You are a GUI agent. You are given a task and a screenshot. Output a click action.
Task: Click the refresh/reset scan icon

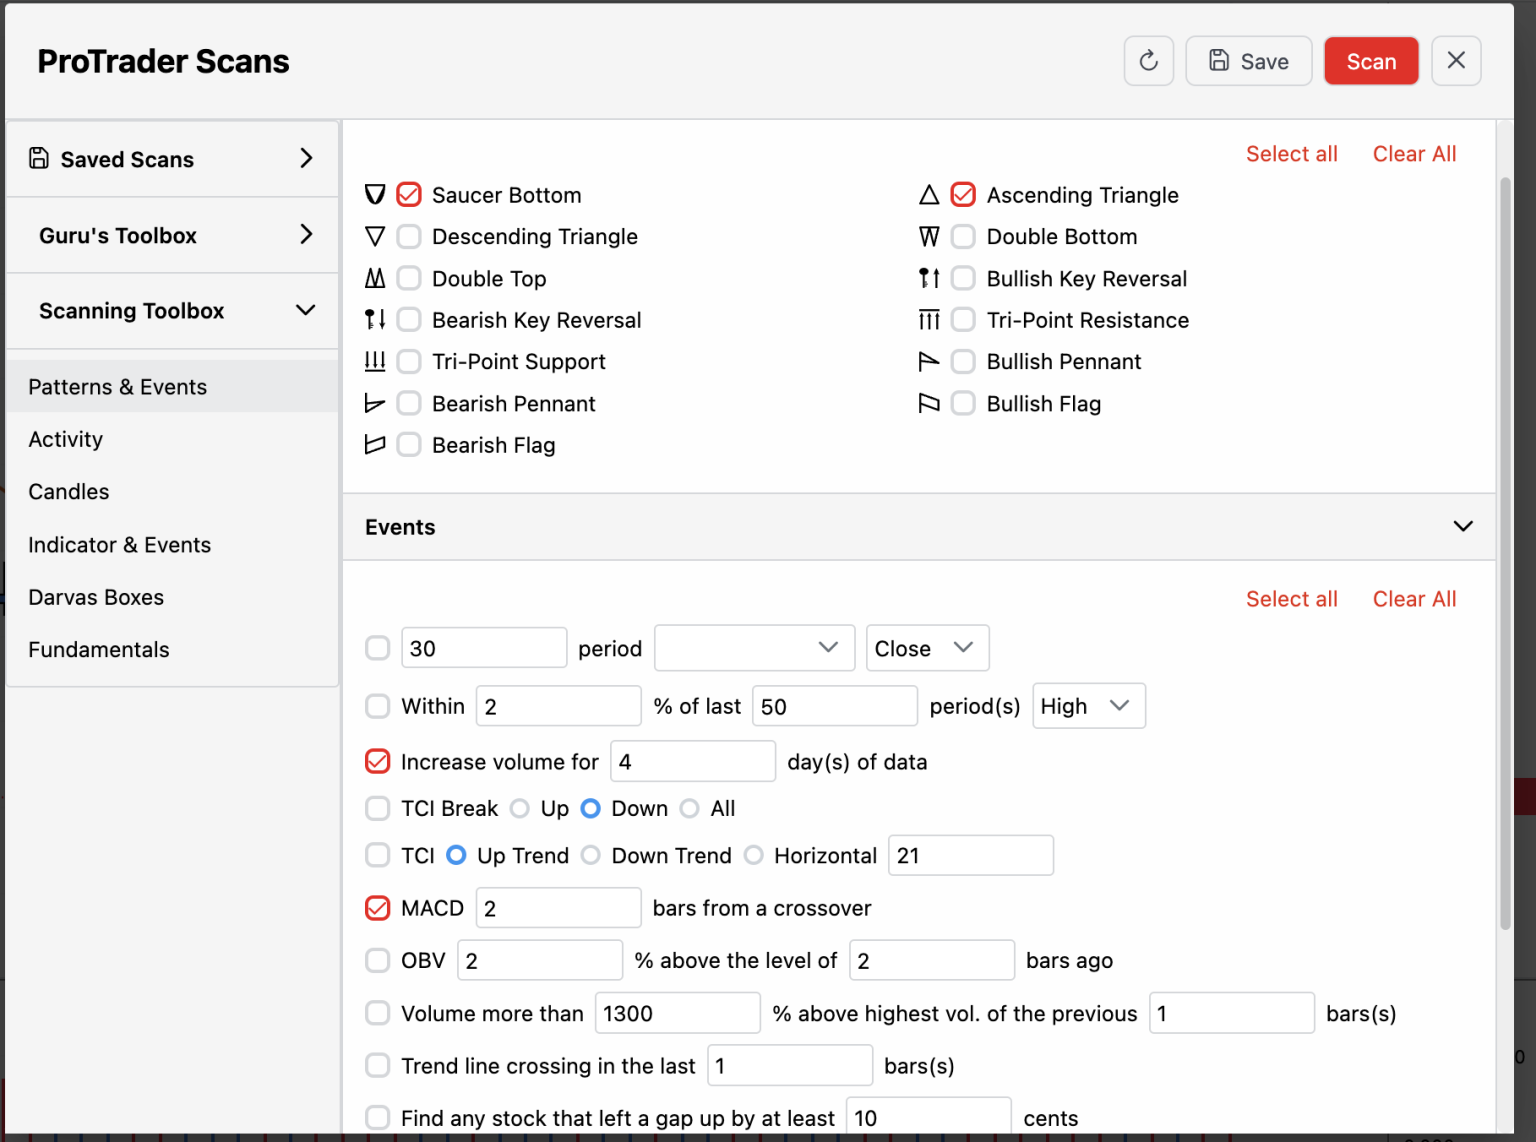click(1148, 61)
